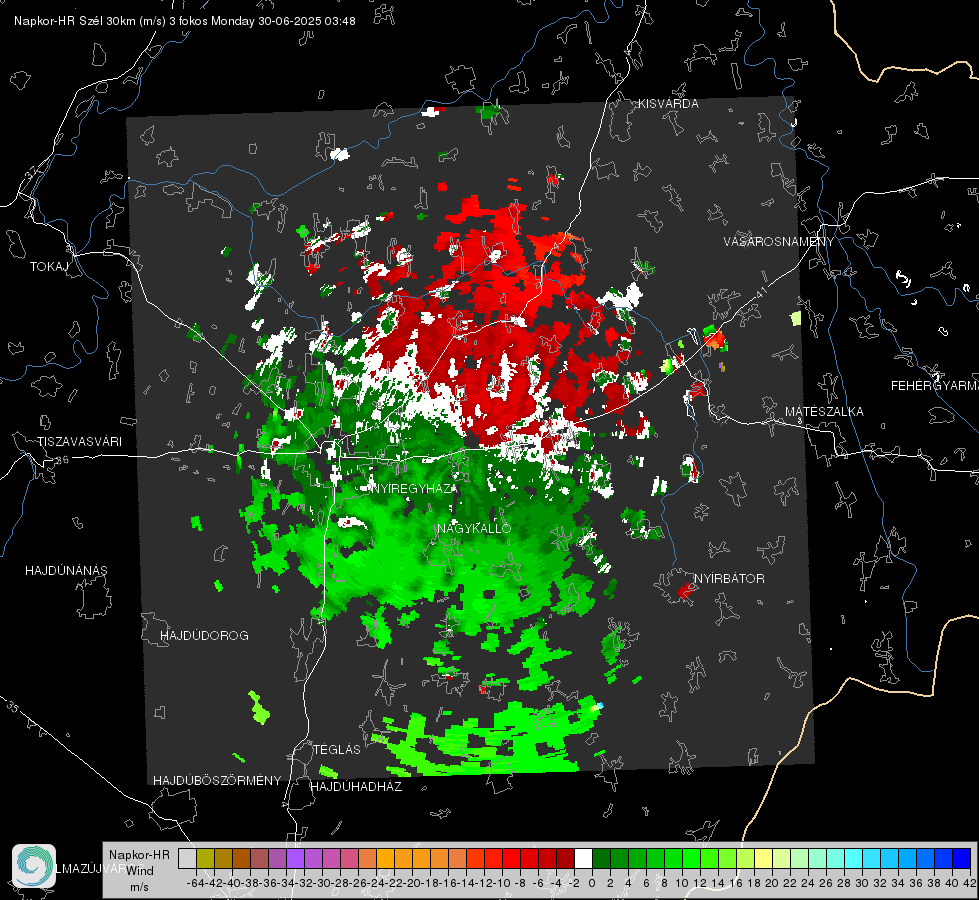Click the legend value 42 at scale end
Viewport: 979px width, 900px height.
pos(969,883)
